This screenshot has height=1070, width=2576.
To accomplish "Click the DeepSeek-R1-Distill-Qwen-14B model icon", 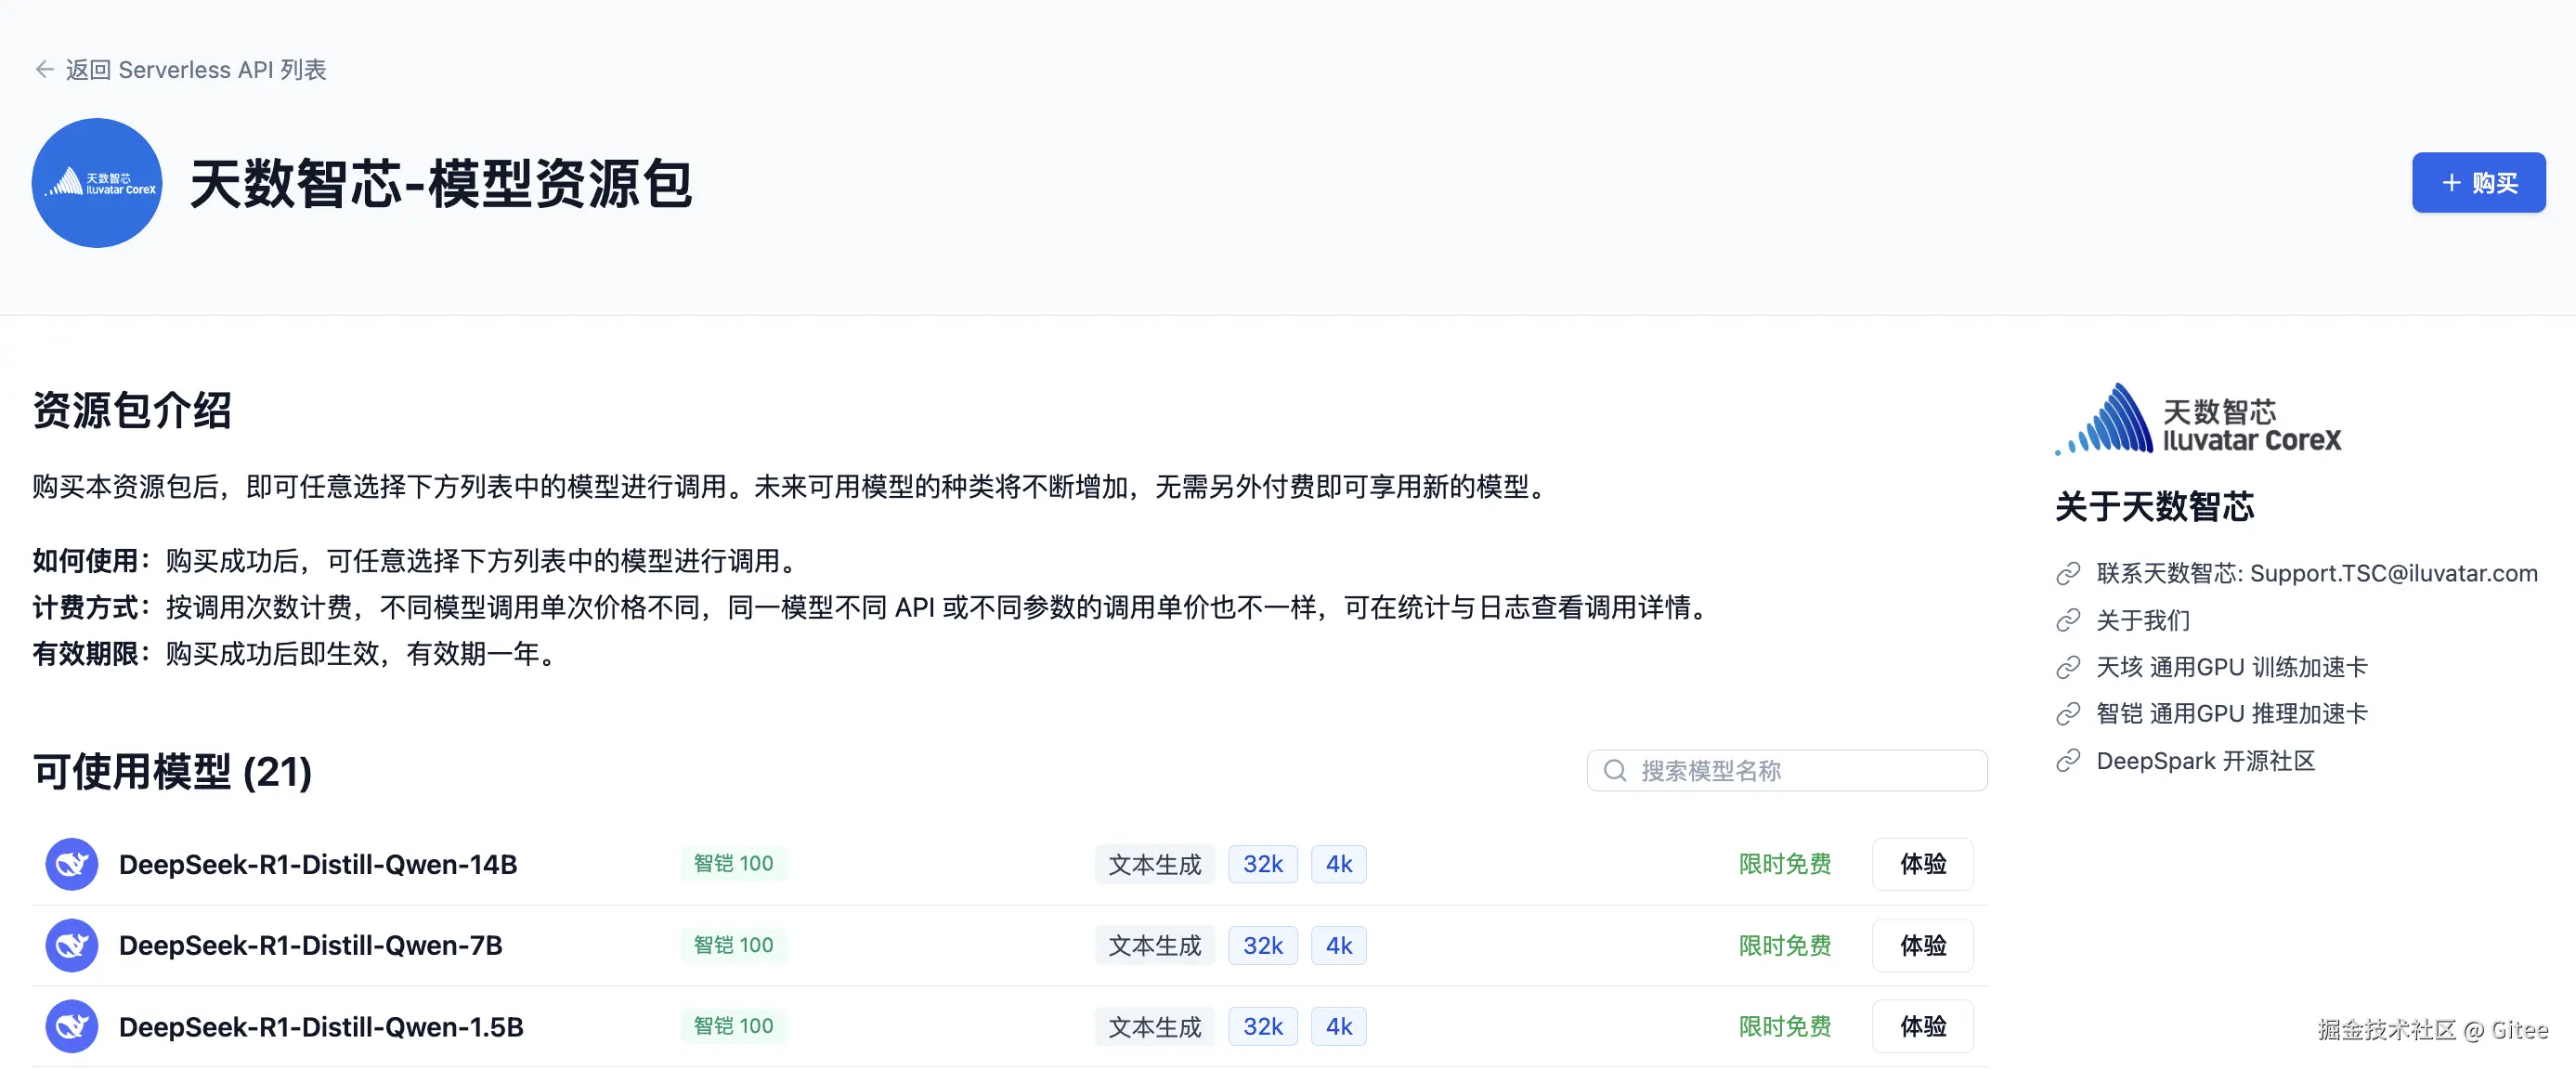I will [x=72, y=864].
